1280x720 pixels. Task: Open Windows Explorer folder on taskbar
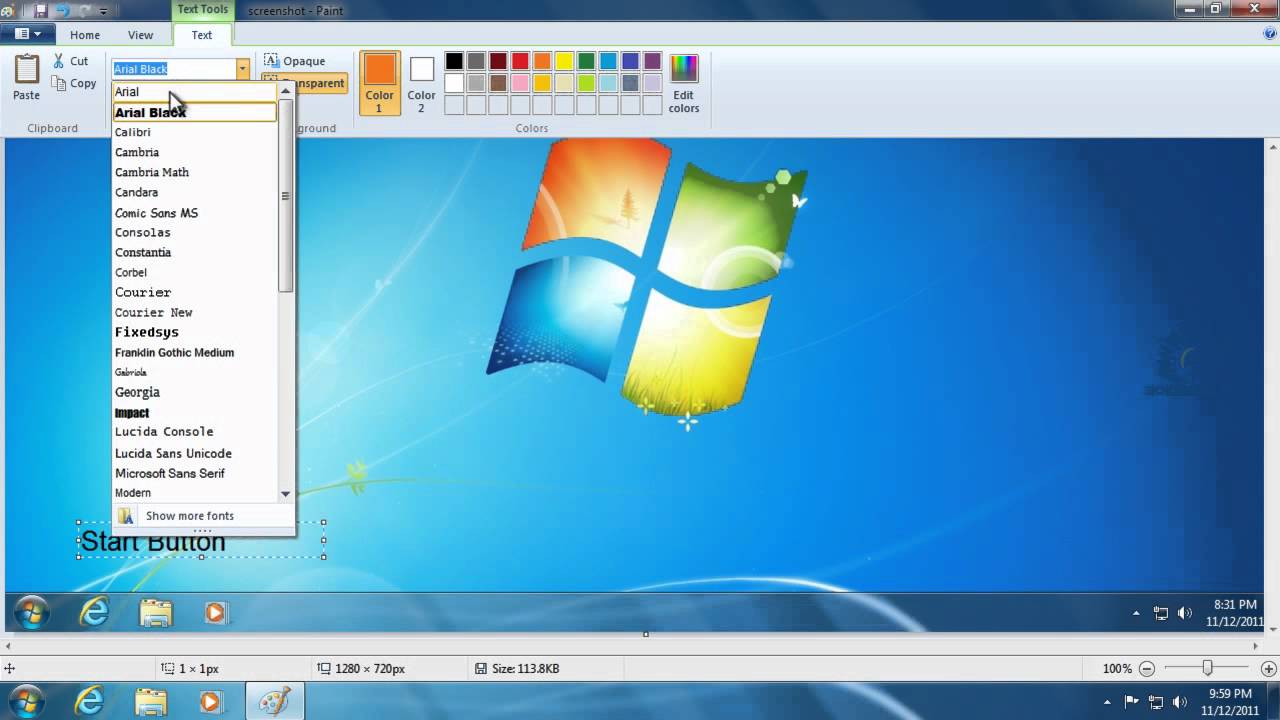[150, 702]
